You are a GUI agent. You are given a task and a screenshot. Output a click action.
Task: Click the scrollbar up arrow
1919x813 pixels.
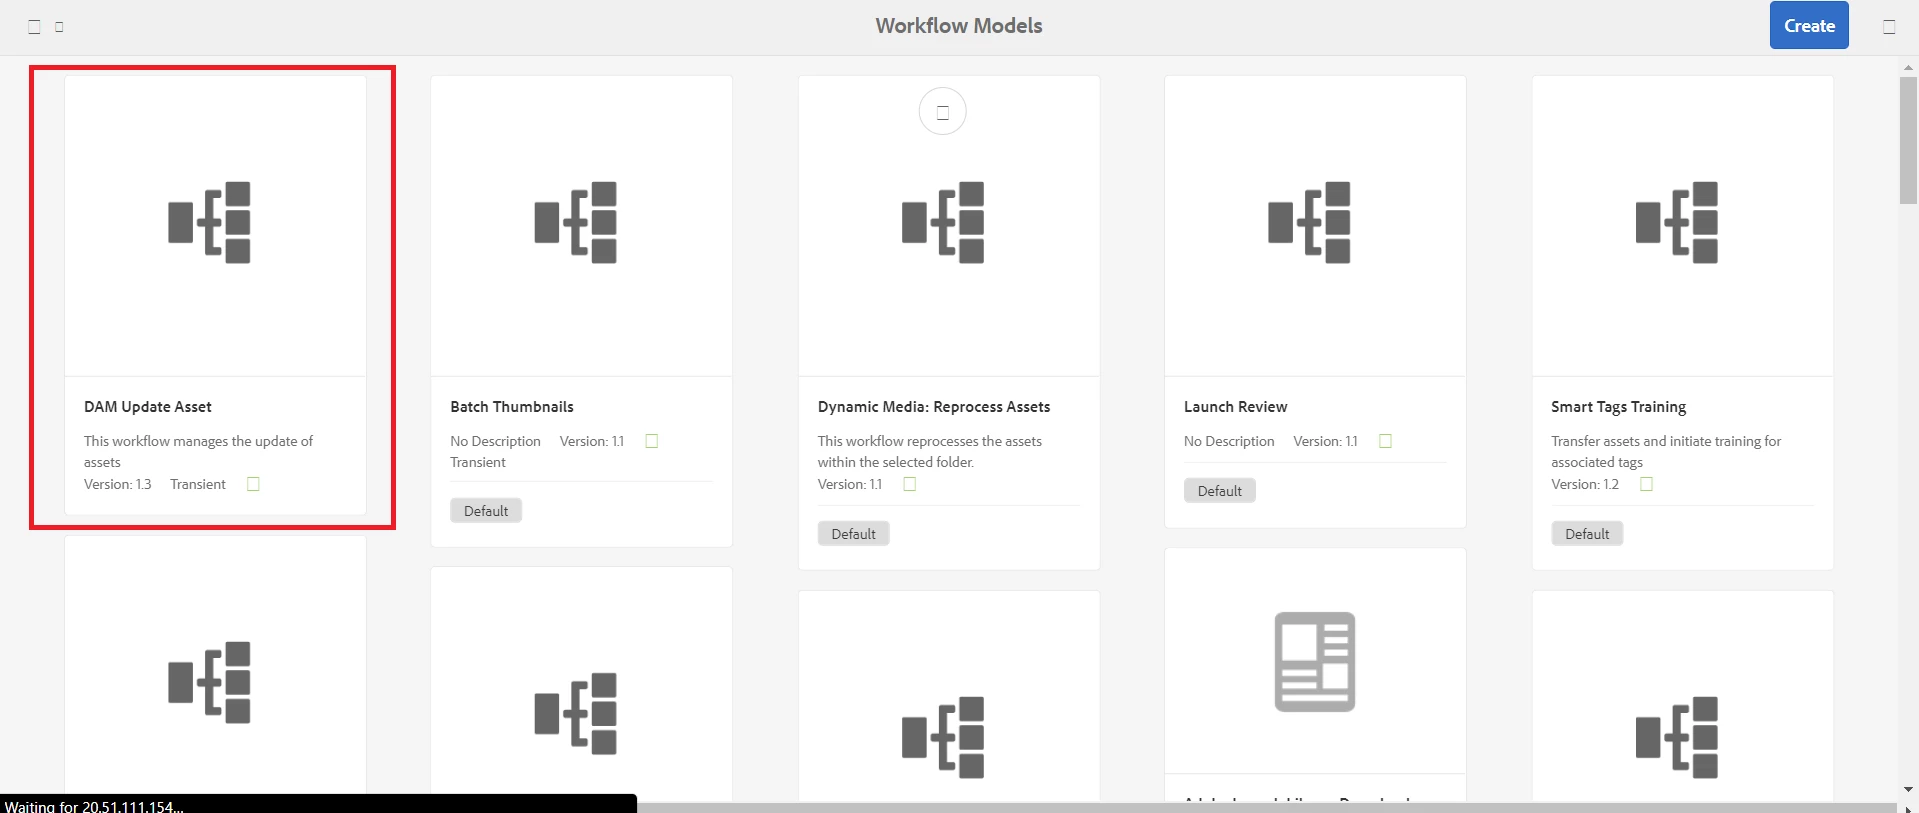(x=1908, y=67)
